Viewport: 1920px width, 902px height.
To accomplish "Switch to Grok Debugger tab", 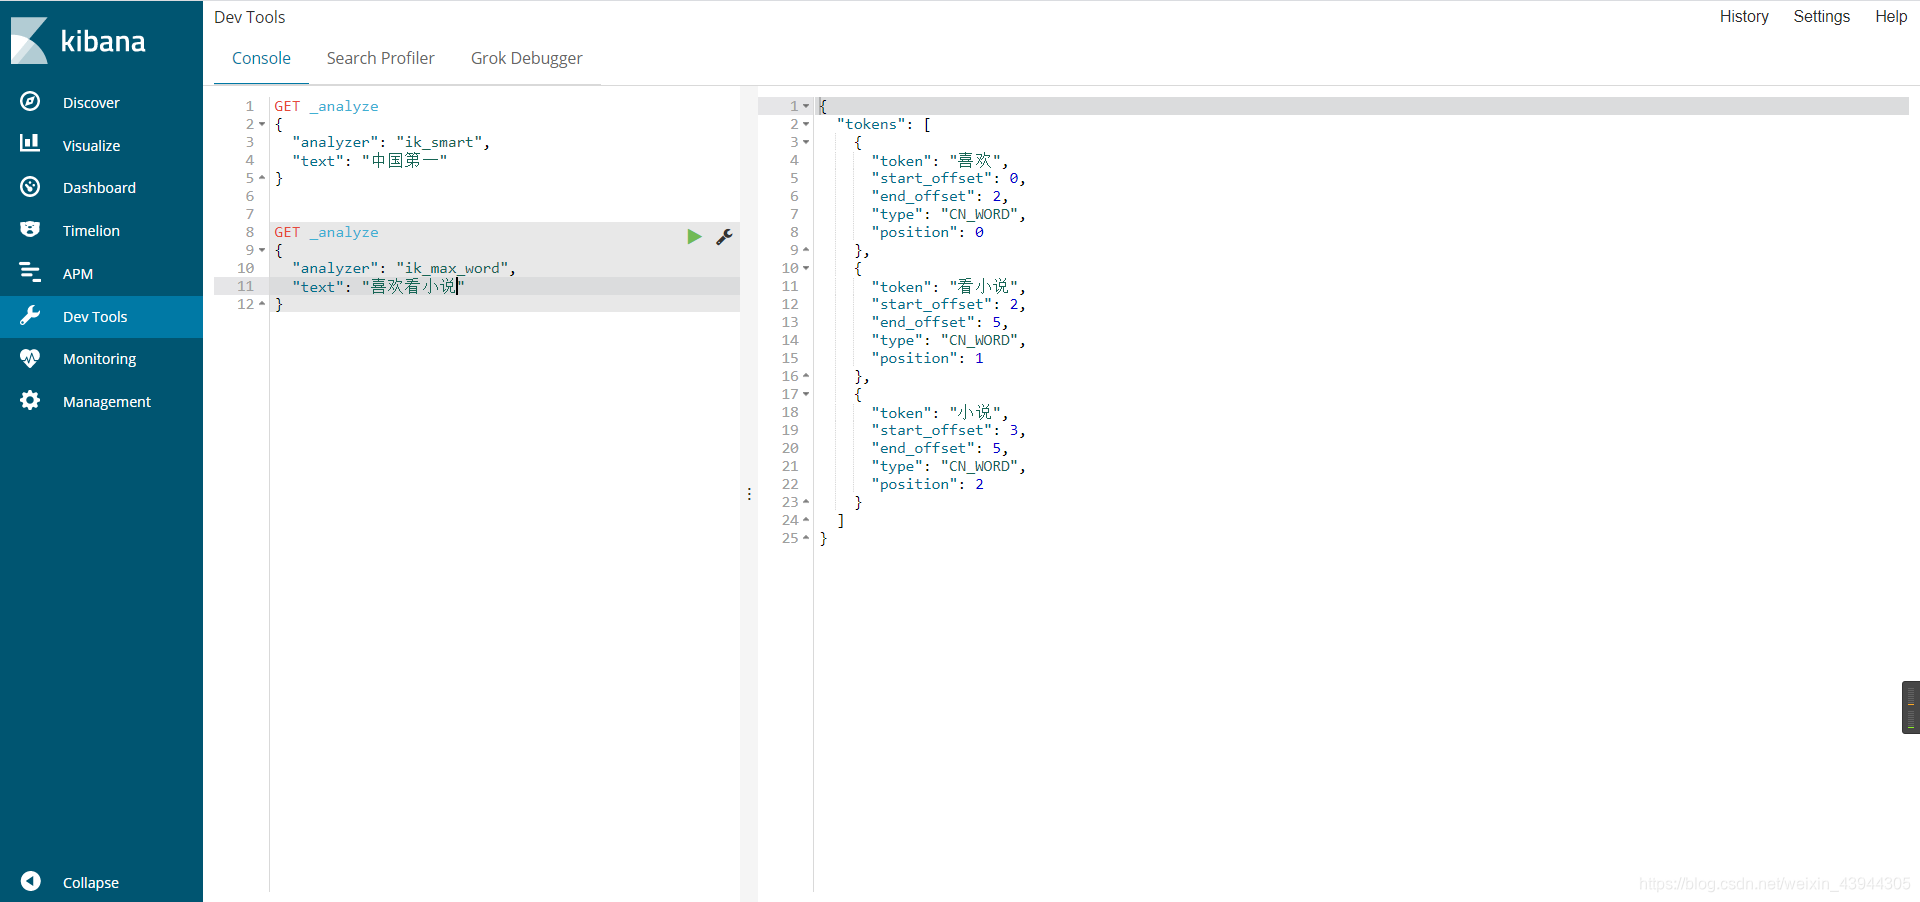I will pos(526,58).
